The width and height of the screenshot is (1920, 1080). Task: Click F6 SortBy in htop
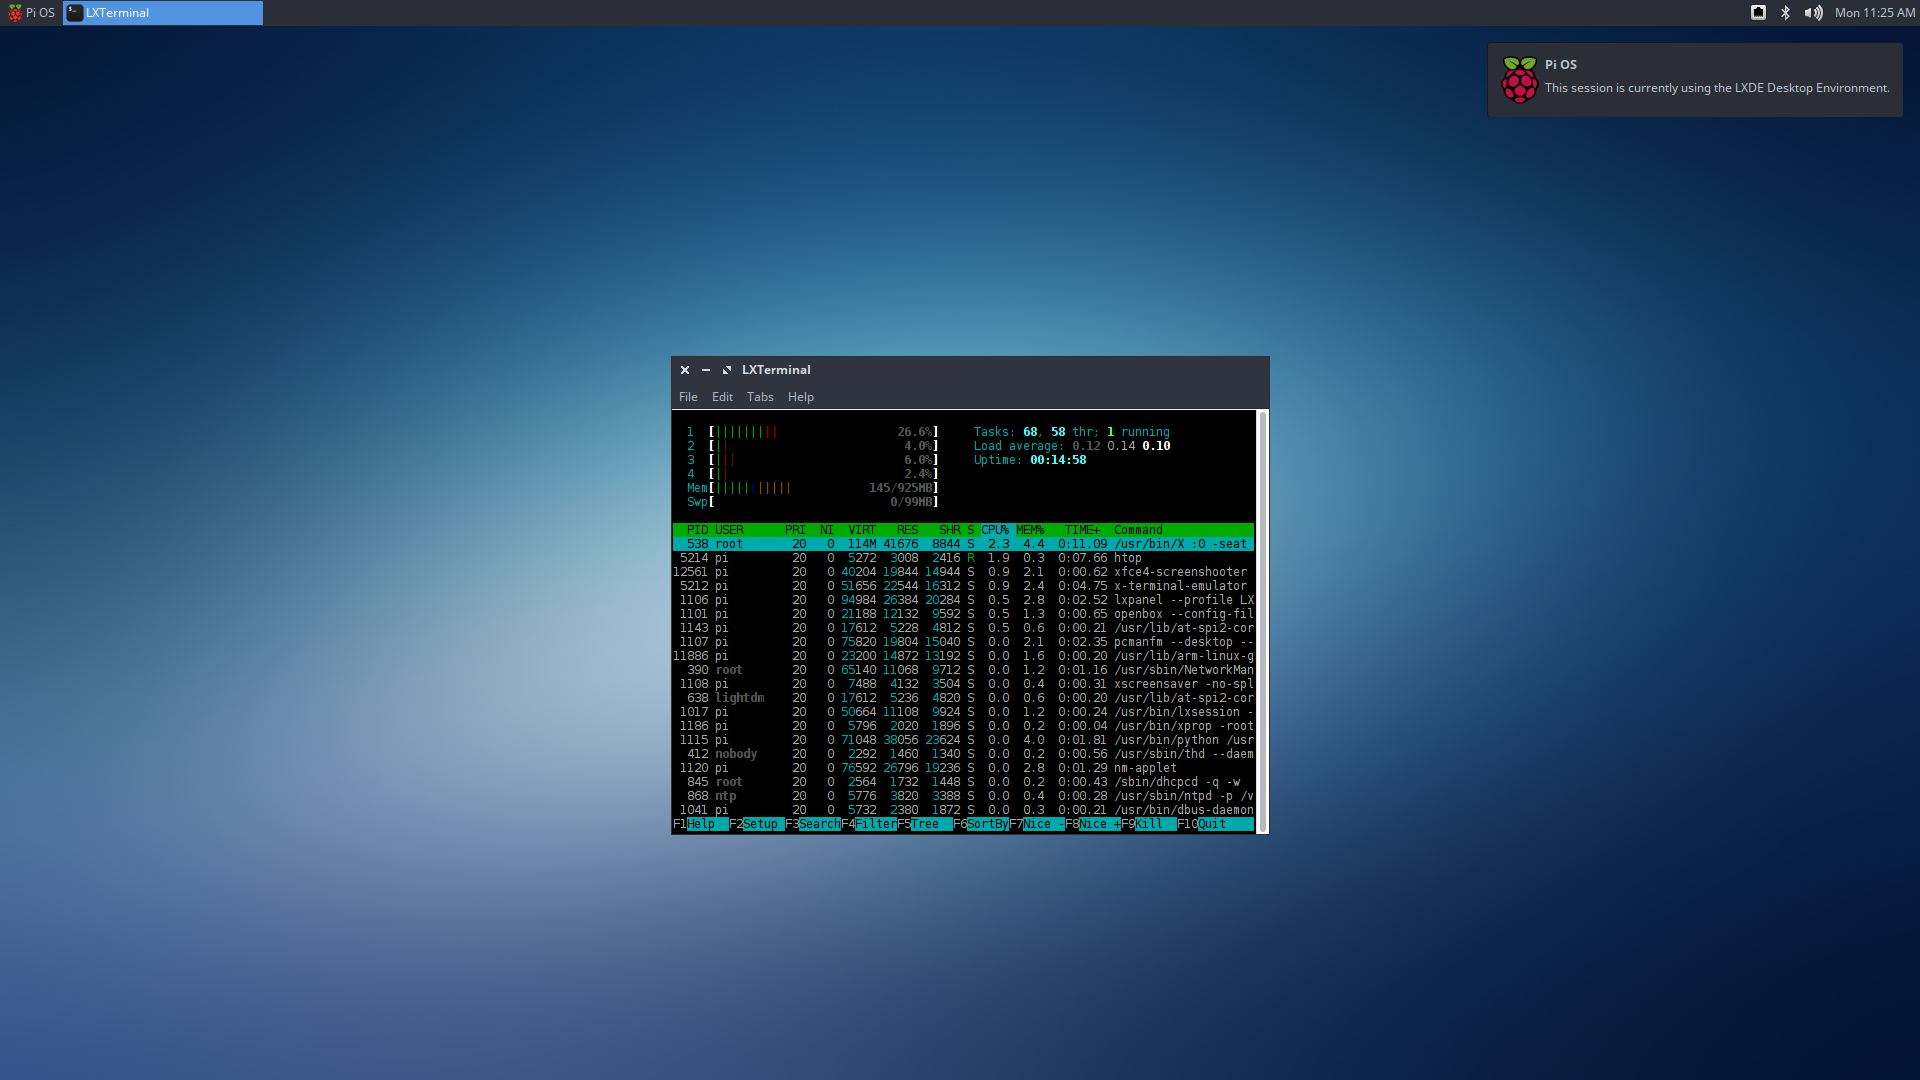[x=980, y=824]
